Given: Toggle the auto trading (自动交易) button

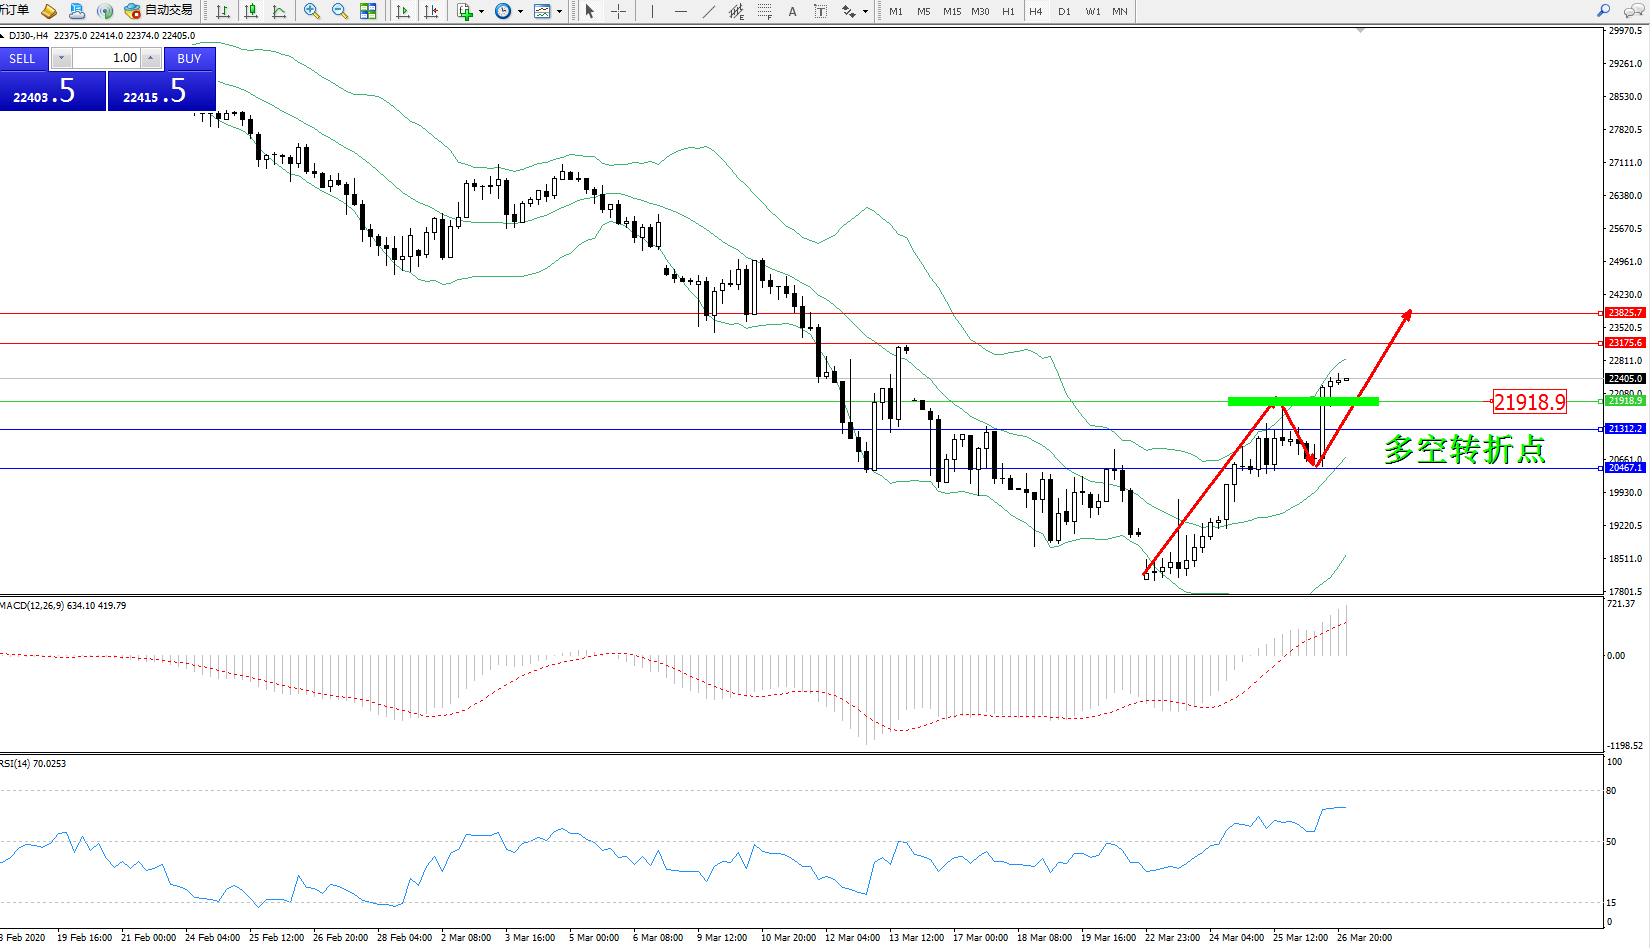Looking at the screenshot, I should (158, 11).
